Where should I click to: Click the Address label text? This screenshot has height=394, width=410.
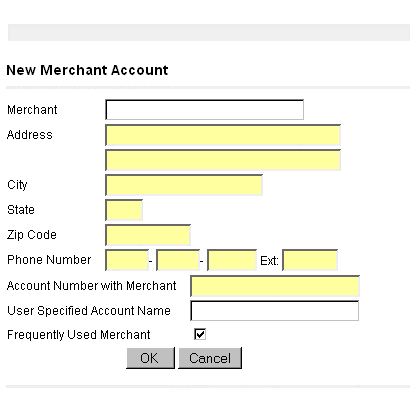click(x=30, y=135)
